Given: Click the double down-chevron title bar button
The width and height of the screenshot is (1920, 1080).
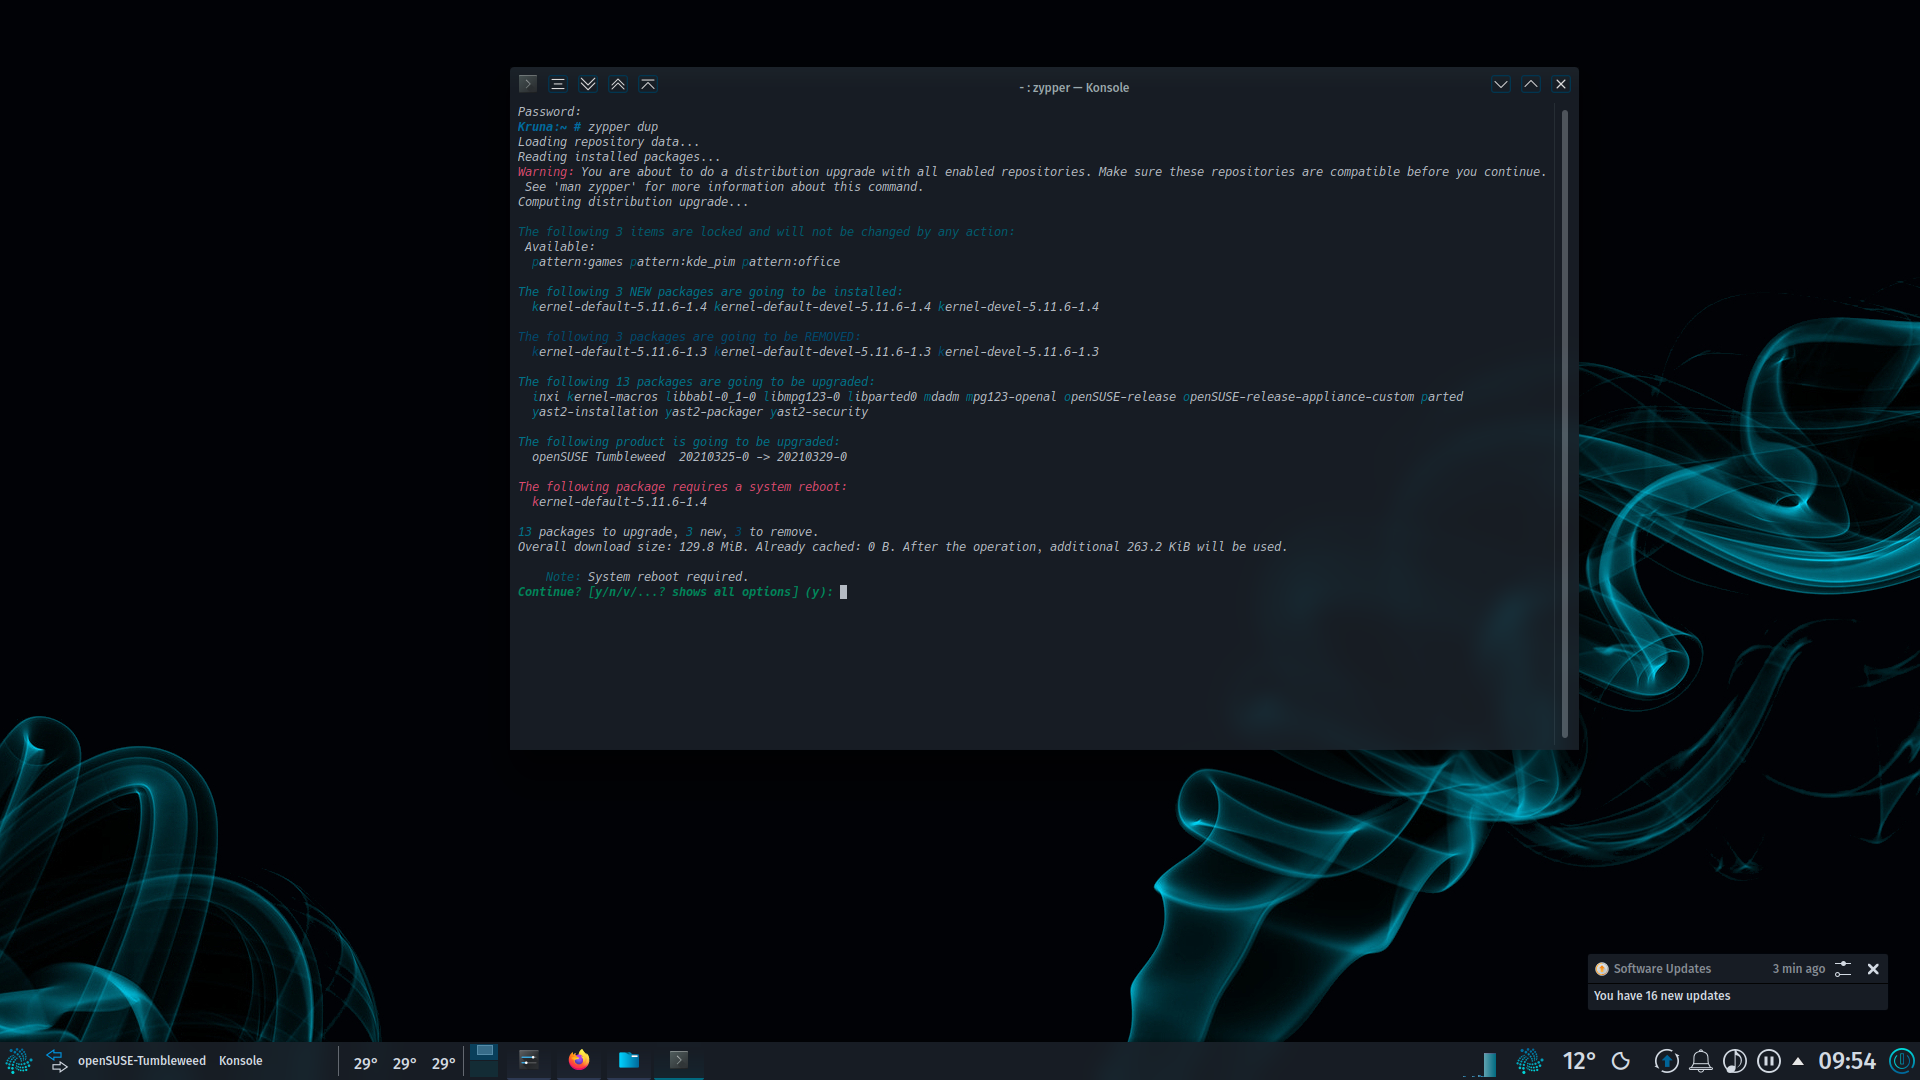Looking at the screenshot, I should coord(588,84).
